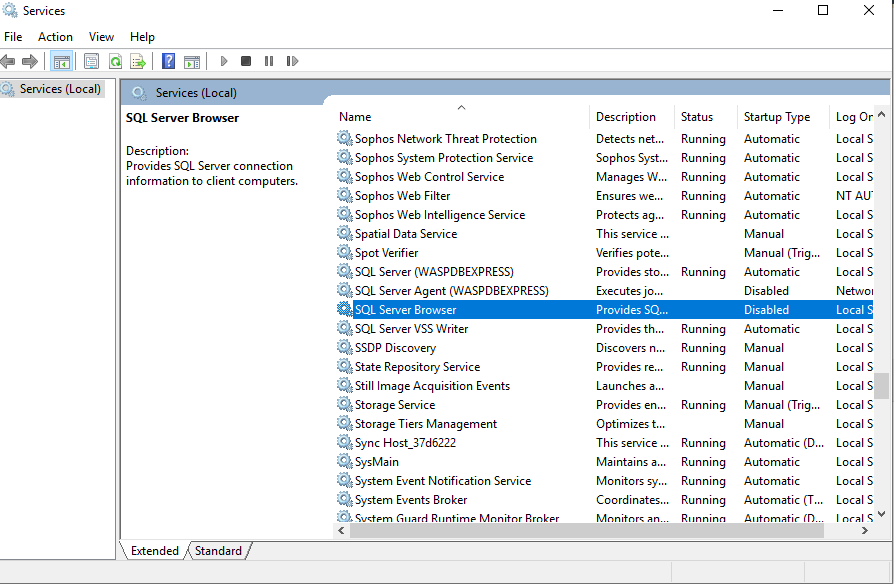Image resolution: width=894 pixels, height=584 pixels.
Task: Click Manual (Trig... startup type of Spot Verifier
Action: pyautogui.click(x=782, y=253)
